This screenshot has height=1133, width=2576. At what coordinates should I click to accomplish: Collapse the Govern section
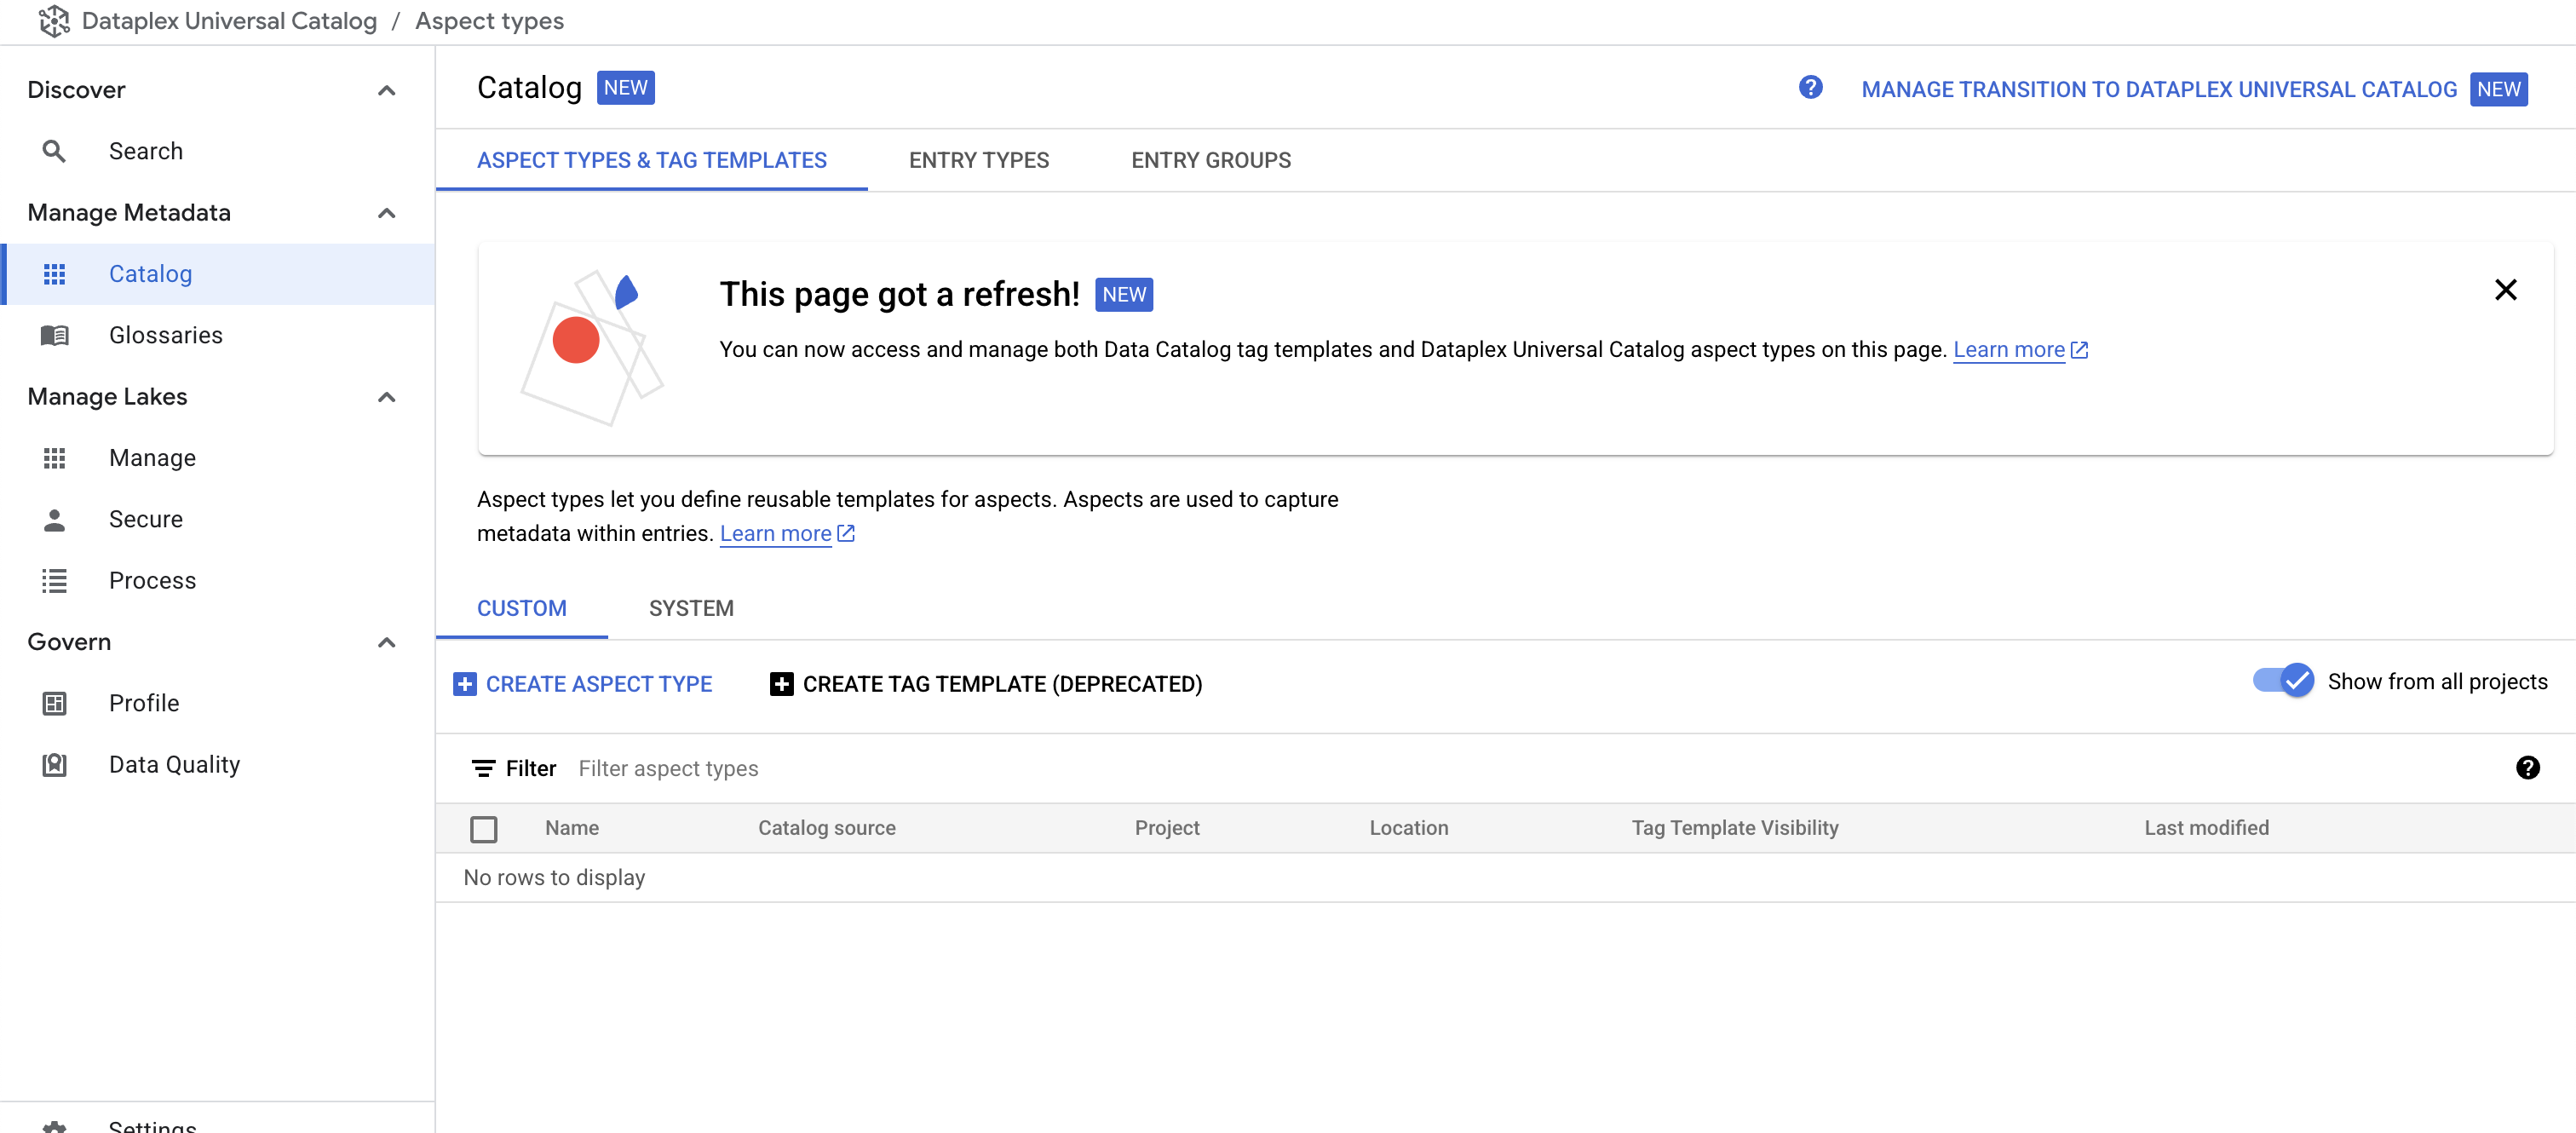pyautogui.click(x=387, y=642)
